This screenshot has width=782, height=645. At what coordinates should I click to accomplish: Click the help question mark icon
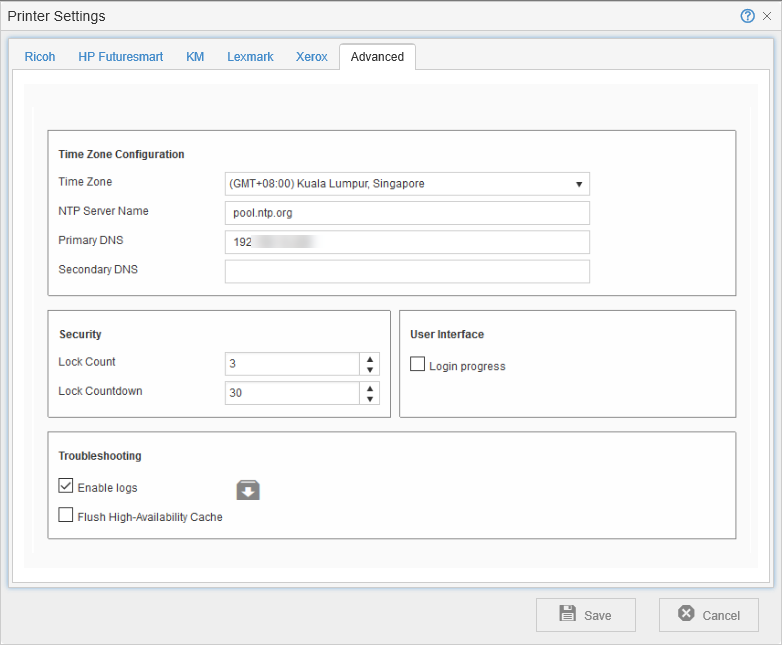pyautogui.click(x=748, y=16)
